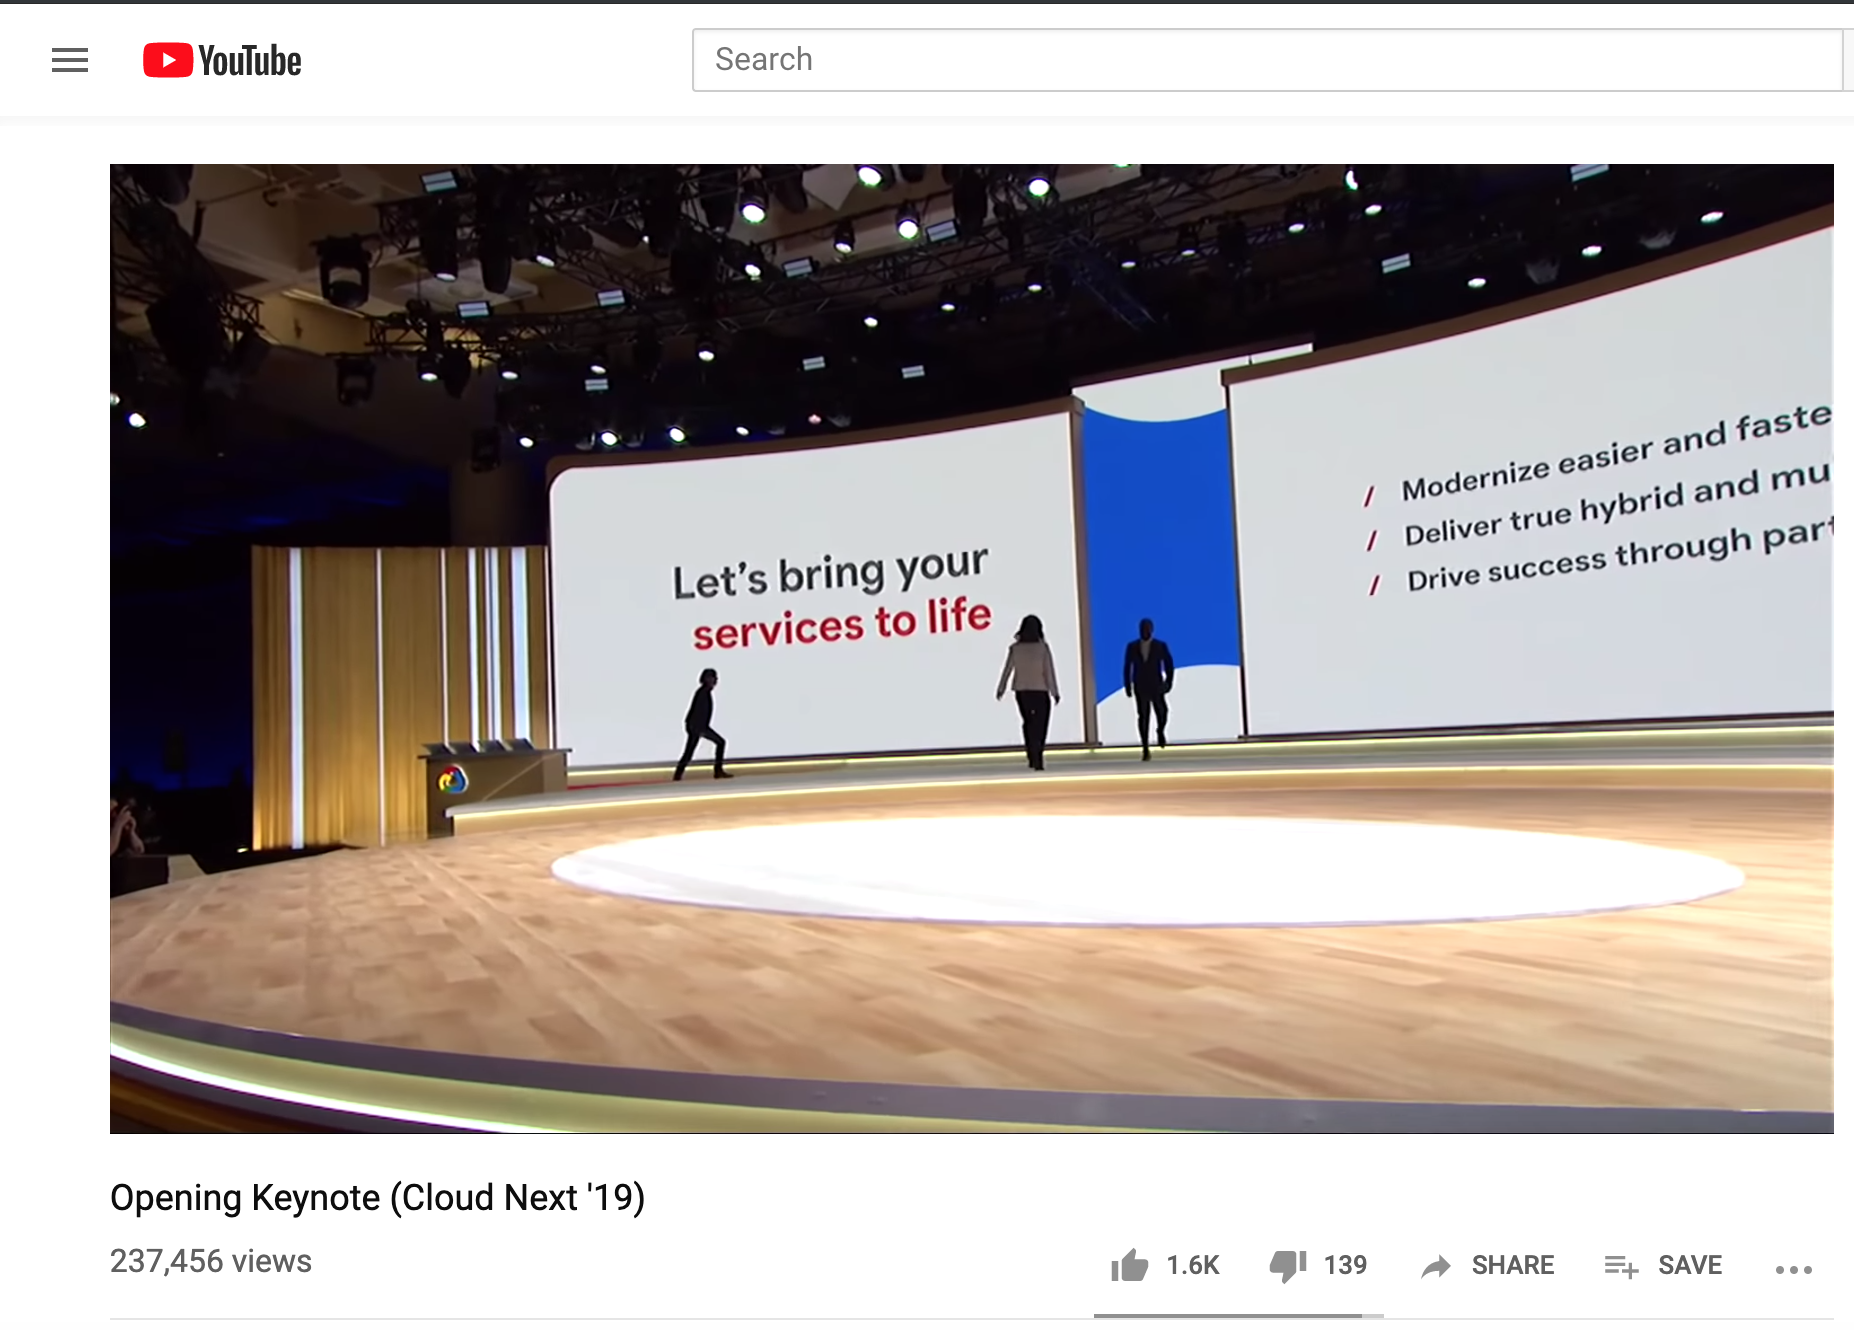Go to the YouTube home logo
Image resolution: width=1854 pixels, height=1330 pixels.
click(222, 61)
